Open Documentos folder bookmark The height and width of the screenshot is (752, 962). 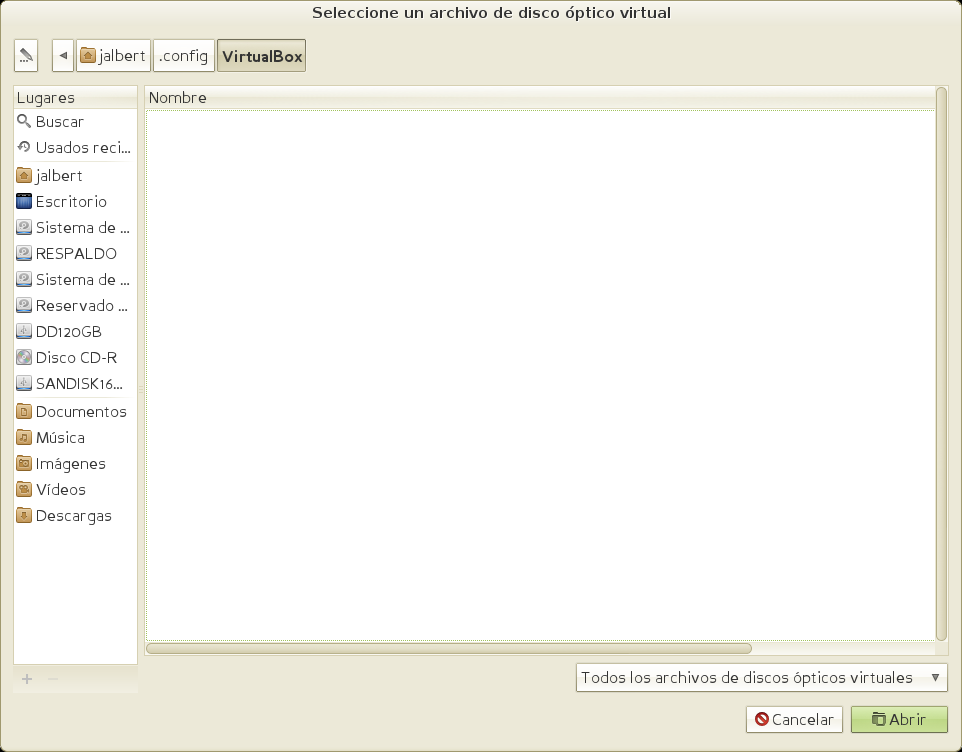click(81, 412)
